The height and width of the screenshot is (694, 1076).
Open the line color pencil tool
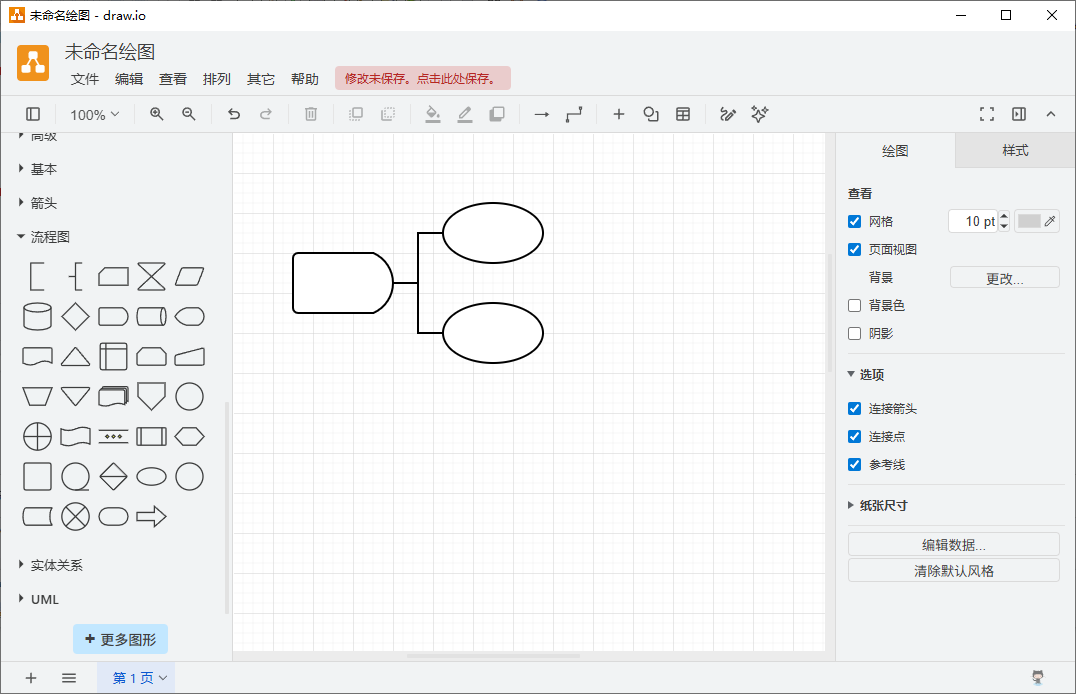coord(465,114)
